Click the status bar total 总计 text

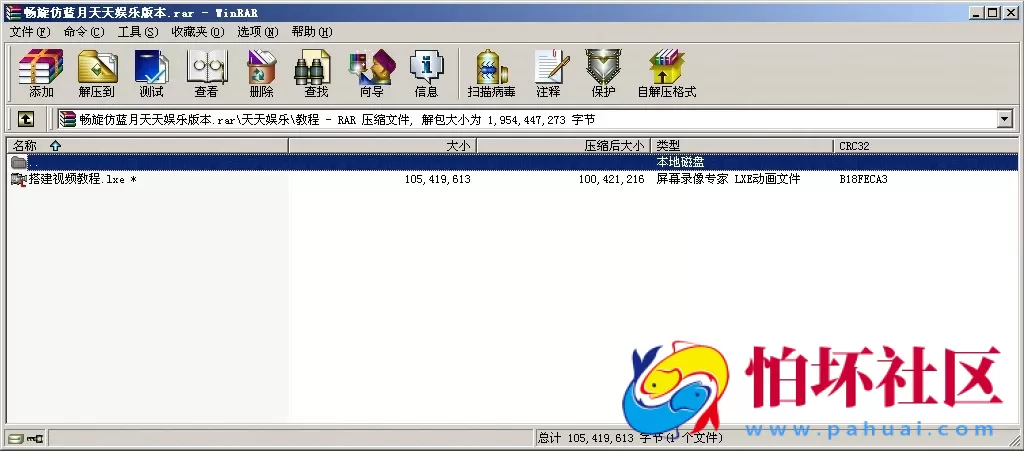[630, 438]
